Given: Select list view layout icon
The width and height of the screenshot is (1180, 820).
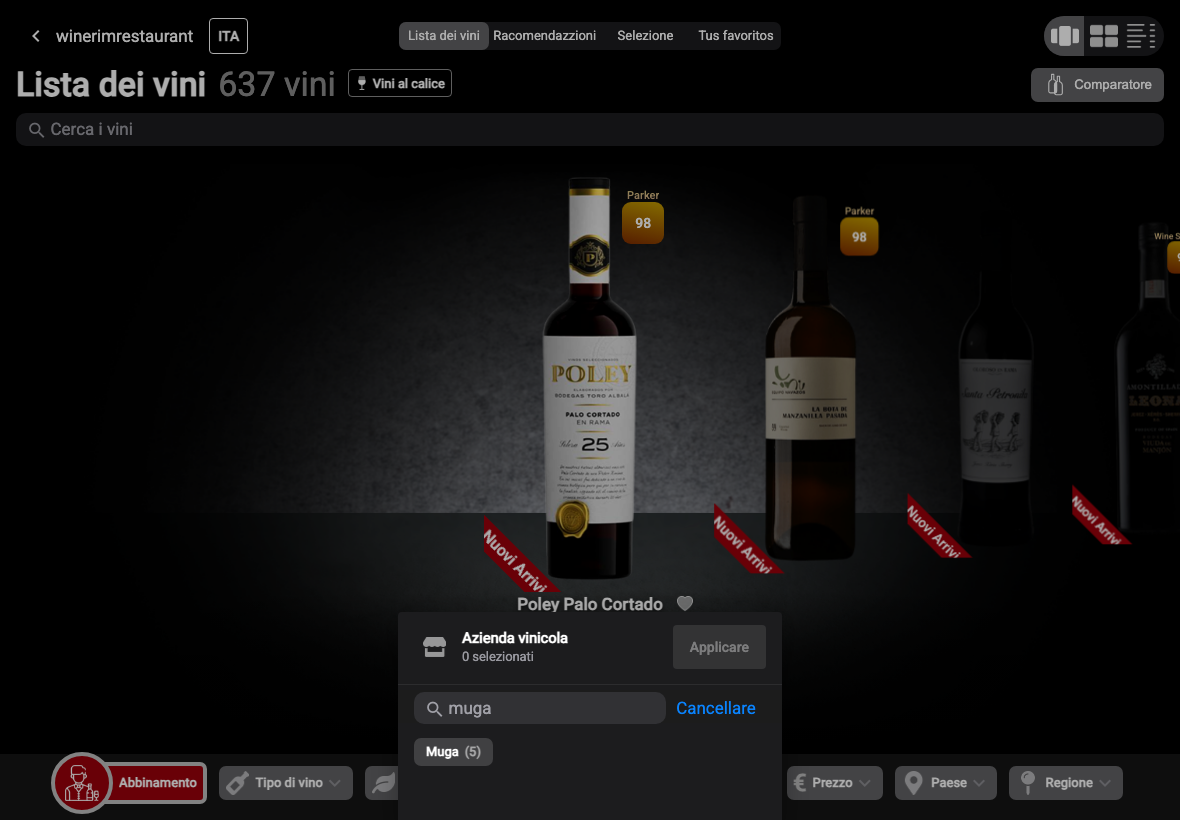Looking at the screenshot, I should click(1140, 35).
